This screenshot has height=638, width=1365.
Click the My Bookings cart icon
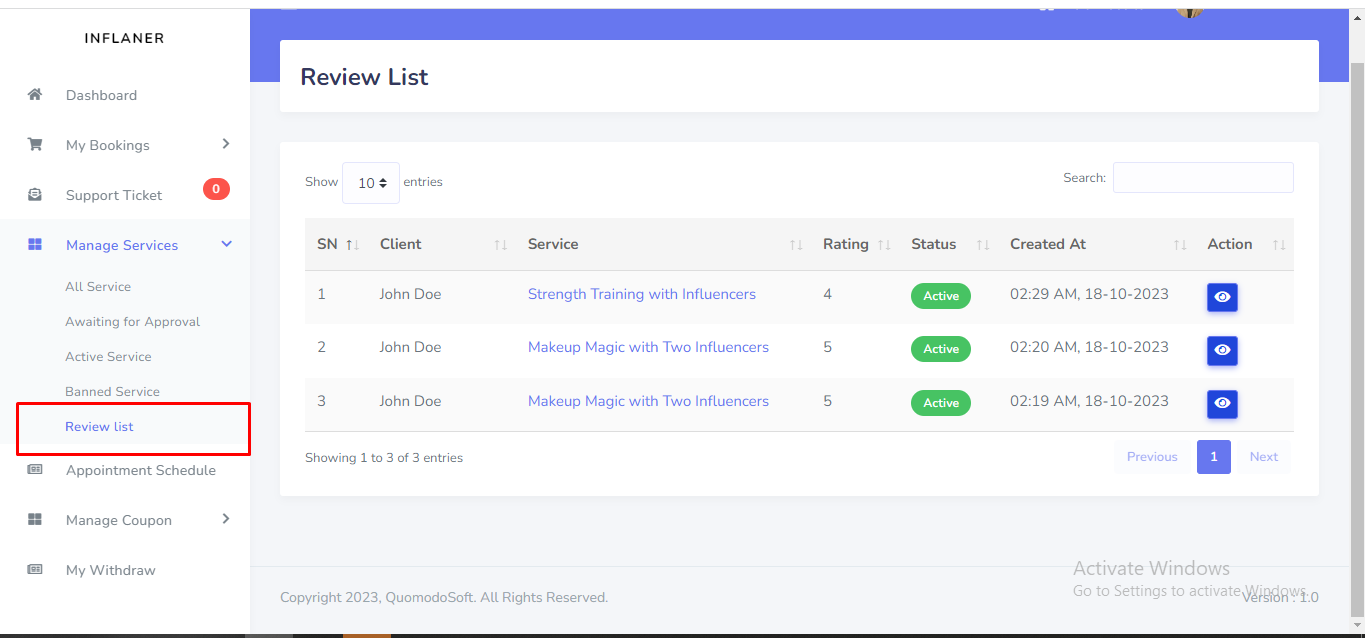(35, 145)
